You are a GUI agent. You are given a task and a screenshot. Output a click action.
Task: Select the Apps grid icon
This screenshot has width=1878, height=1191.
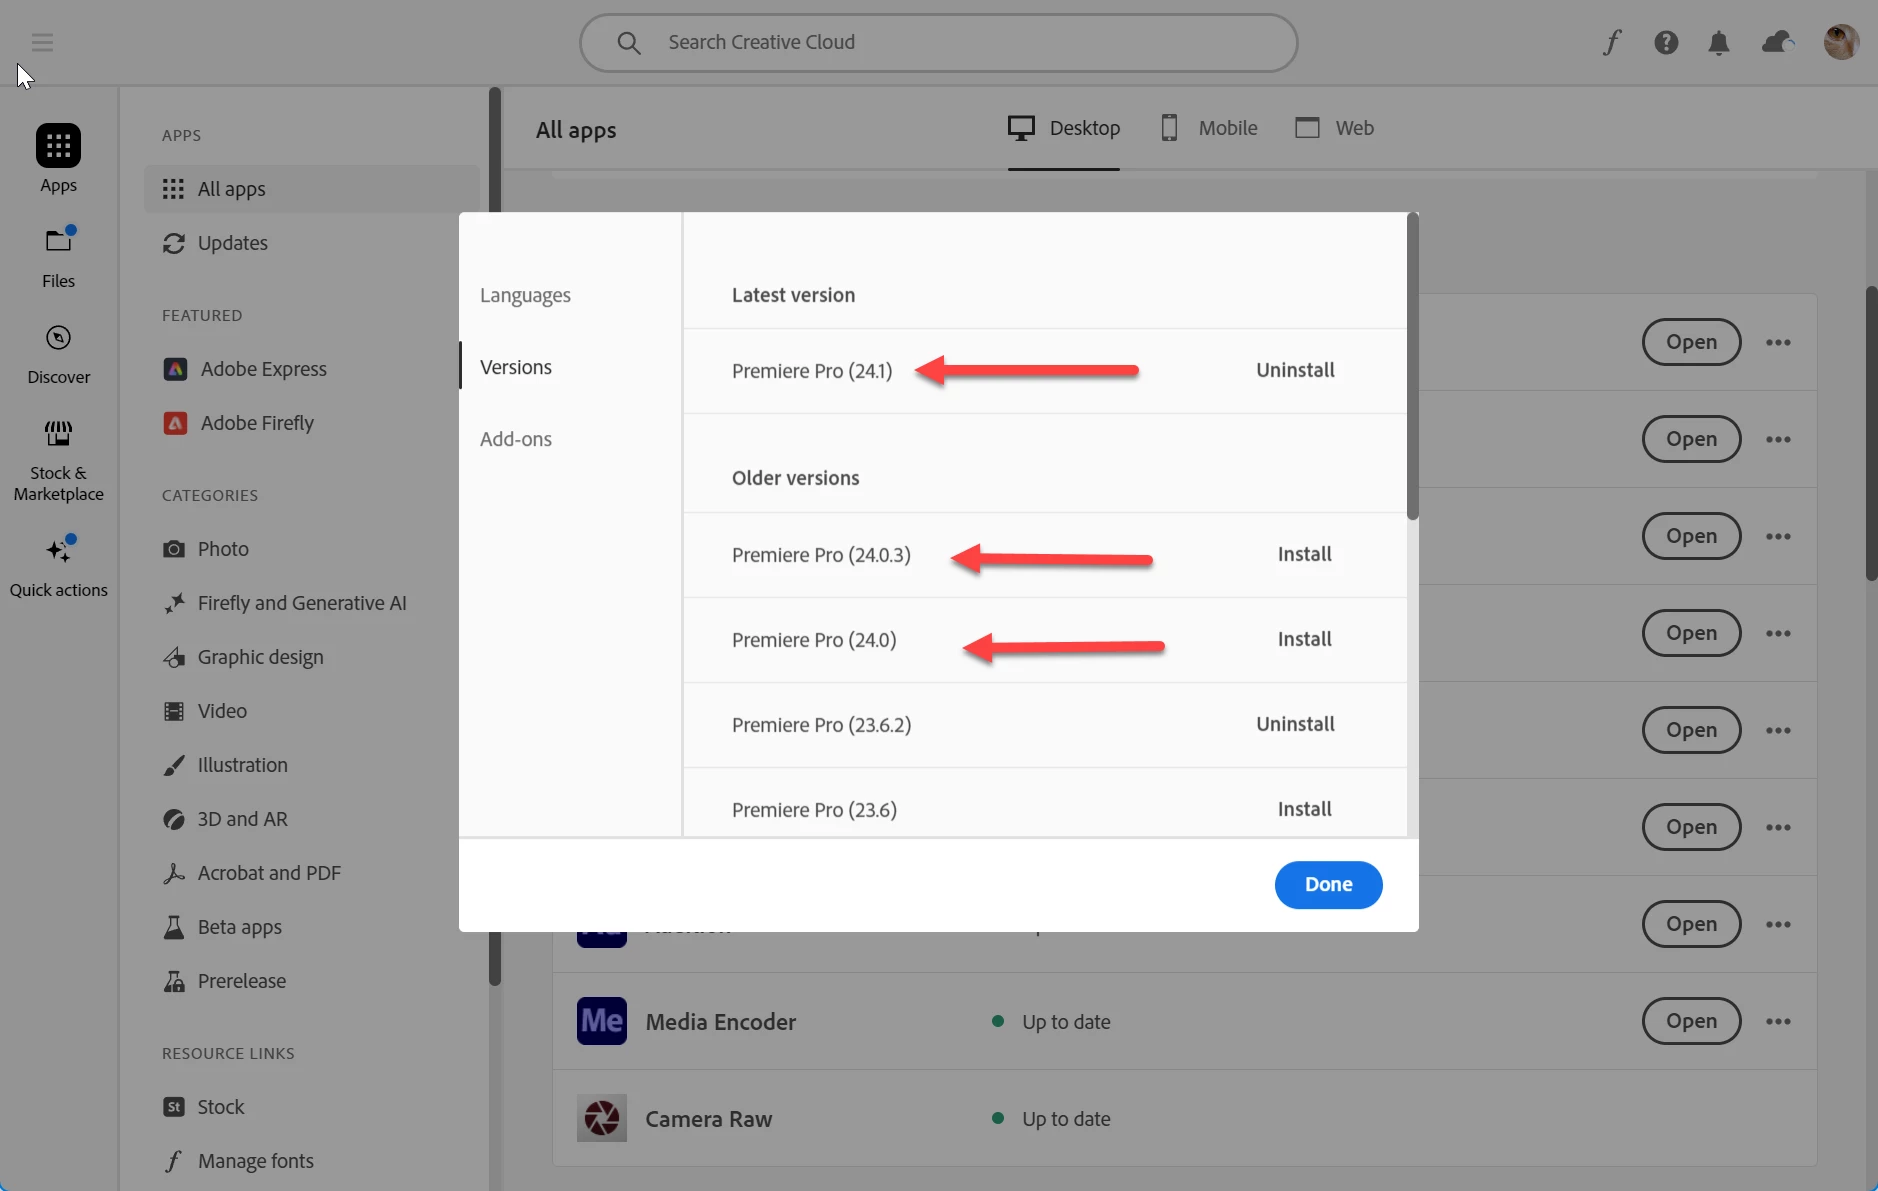tap(58, 146)
